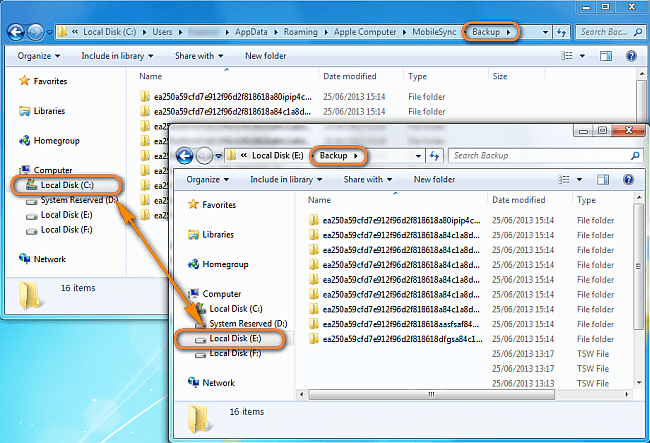Open view options dropdown arrow in C: window
The width and height of the screenshot is (650, 443).
click(582, 56)
